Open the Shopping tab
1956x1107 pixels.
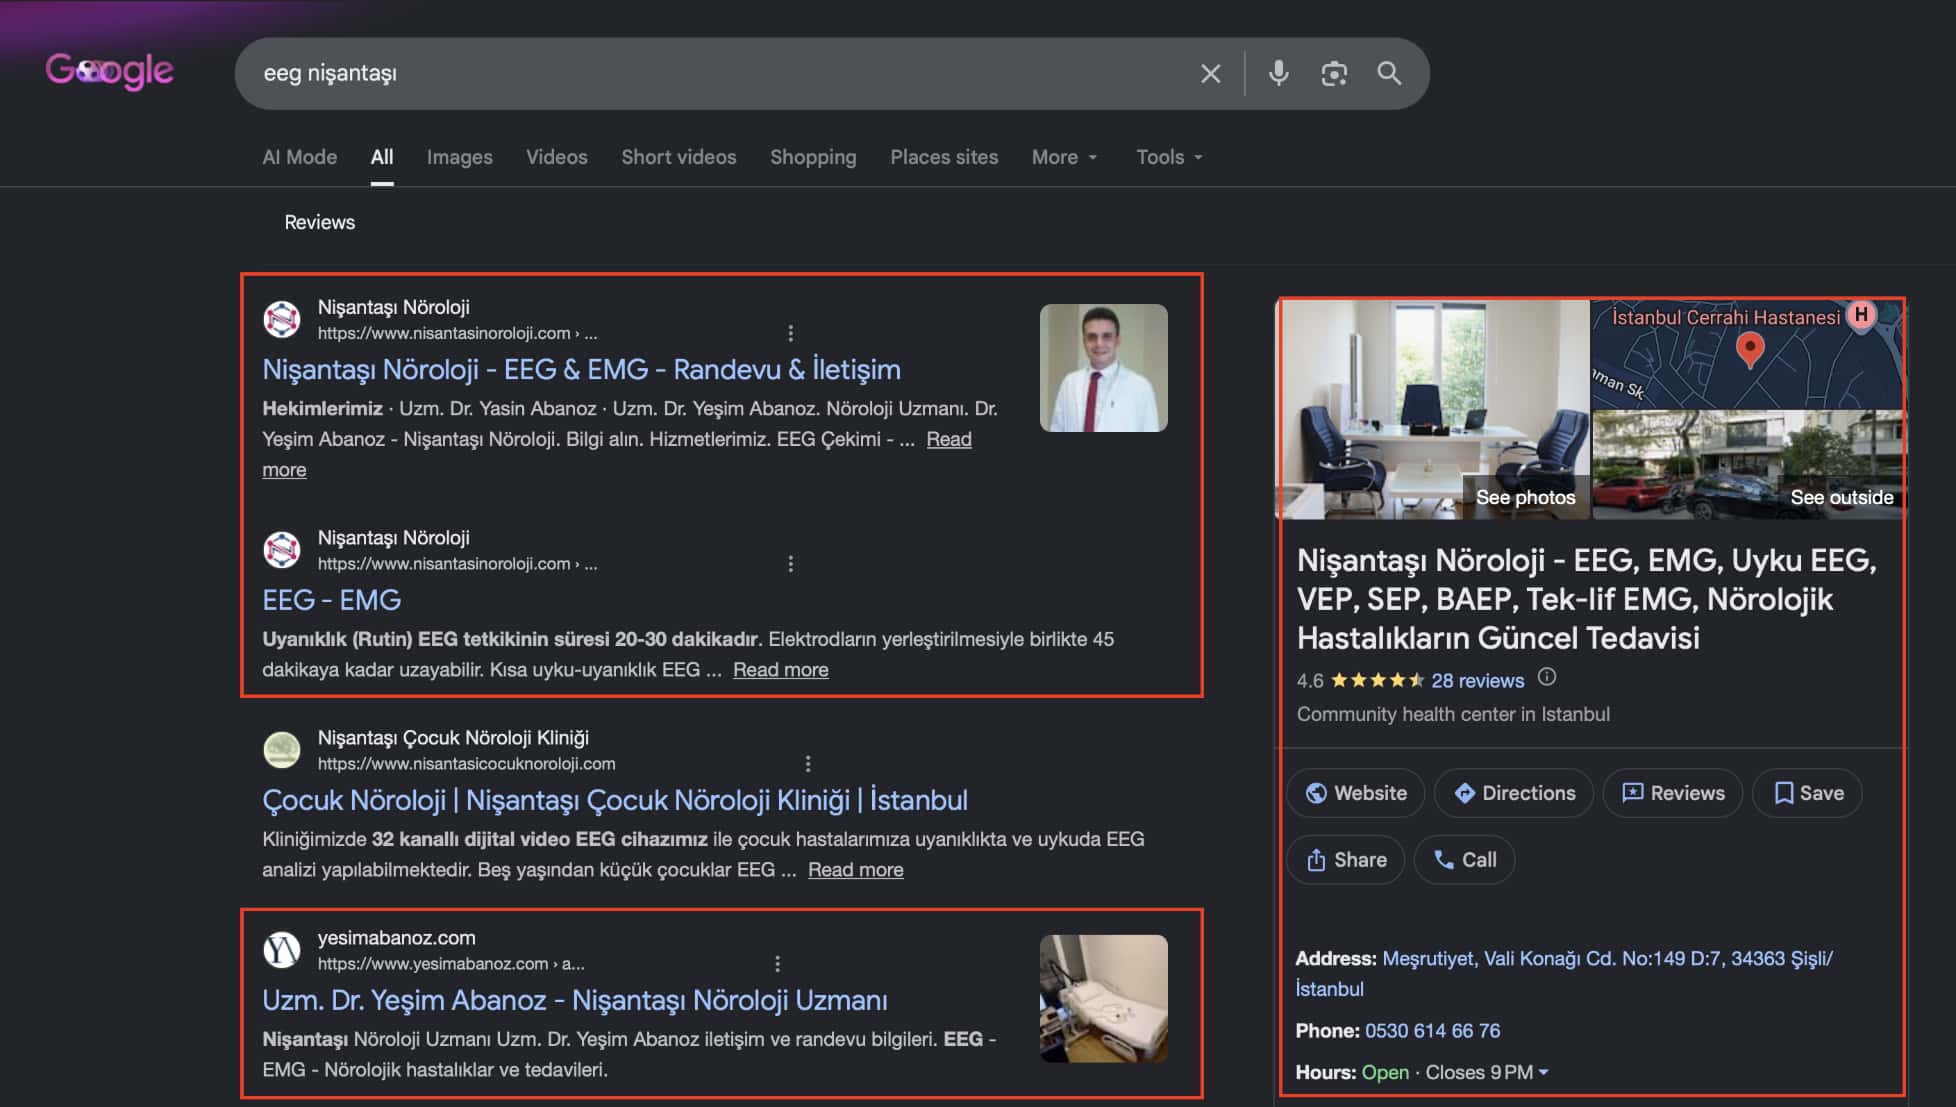click(813, 157)
